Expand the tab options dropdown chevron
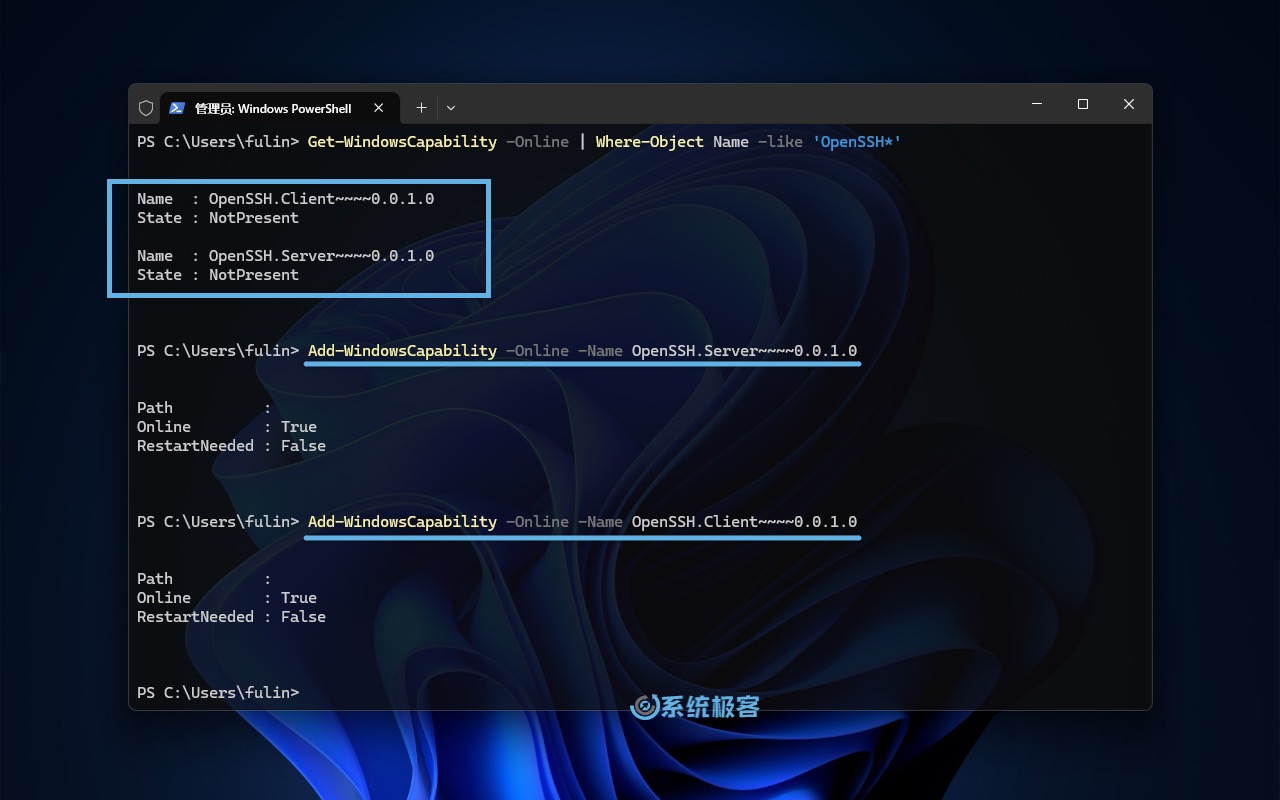The image size is (1280, 800). tap(451, 107)
